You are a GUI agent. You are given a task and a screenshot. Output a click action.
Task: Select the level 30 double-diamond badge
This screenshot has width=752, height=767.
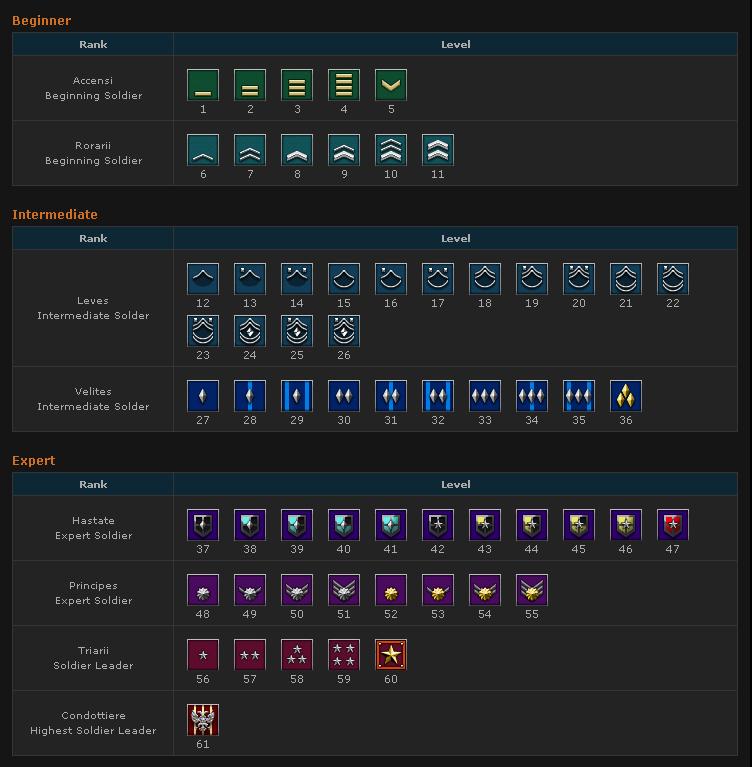(x=344, y=396)
